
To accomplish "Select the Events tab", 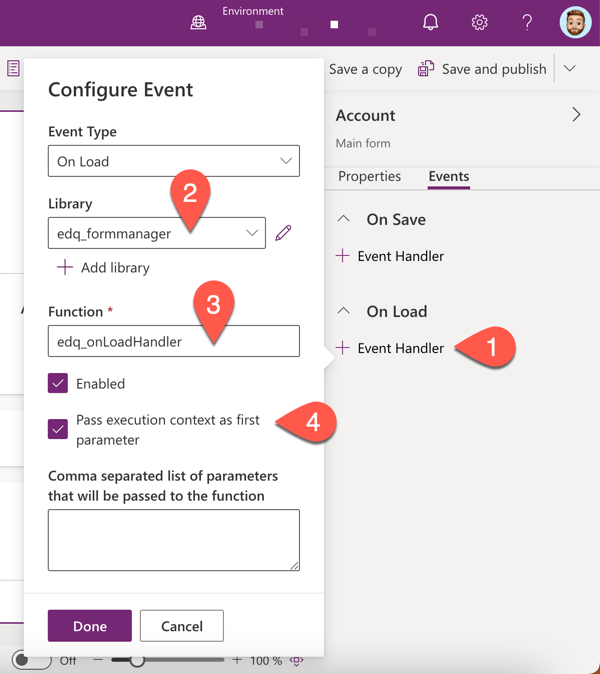I will point(448,176).
